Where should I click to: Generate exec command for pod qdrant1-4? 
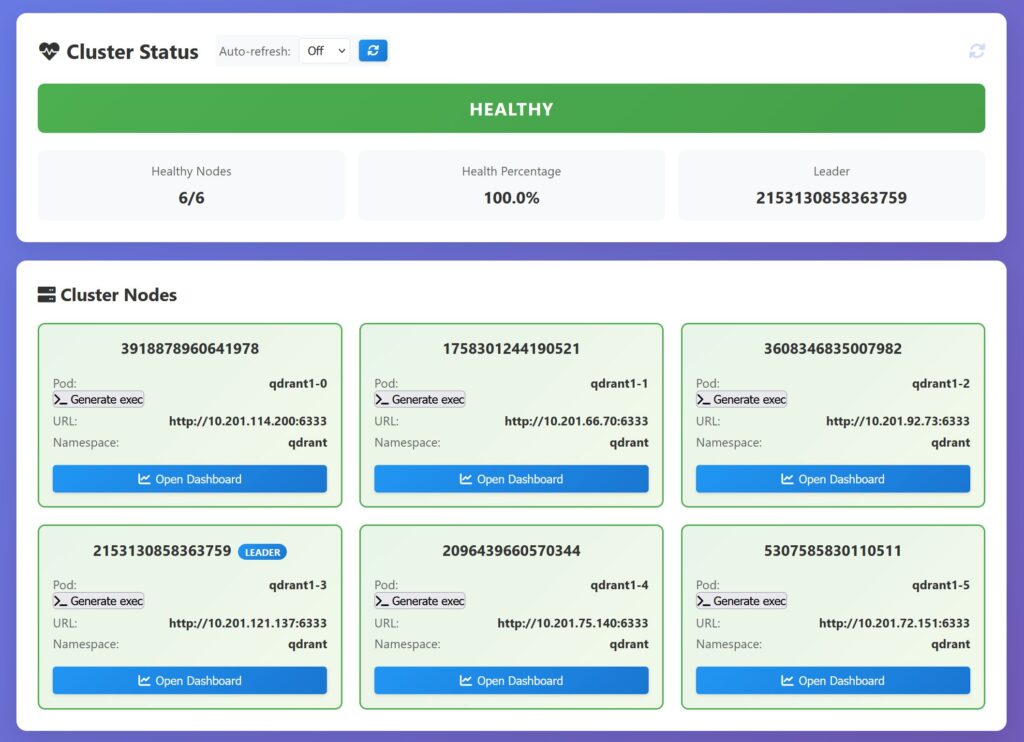[420, 601]
